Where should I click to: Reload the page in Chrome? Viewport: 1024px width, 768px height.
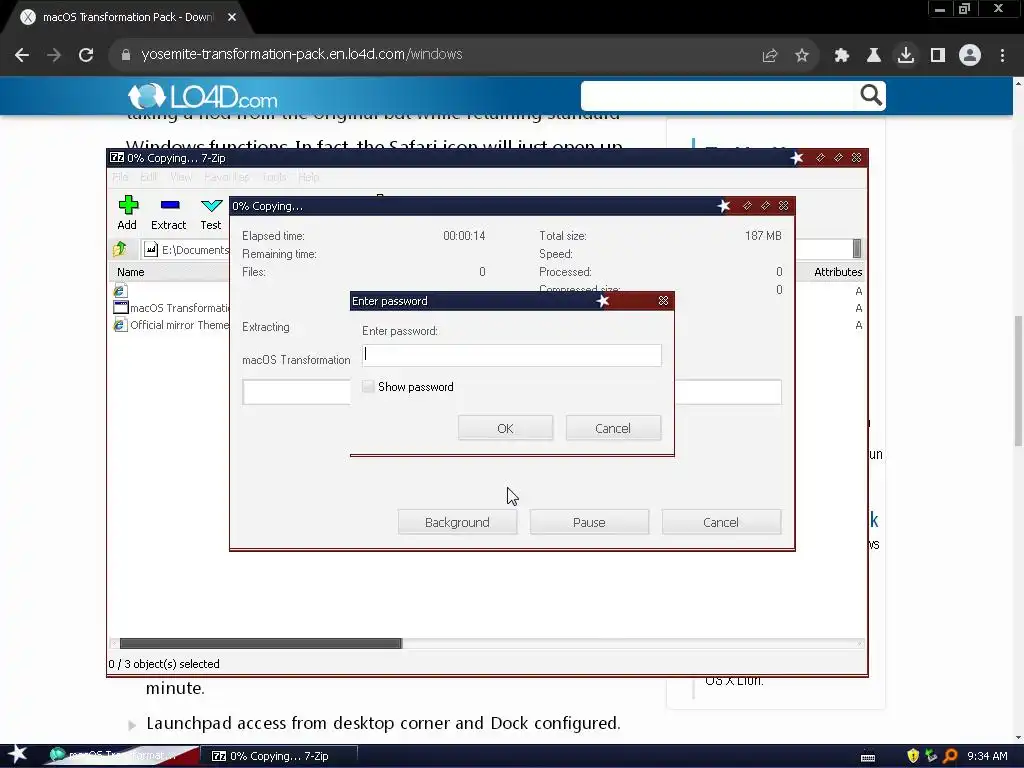point(86,55)
